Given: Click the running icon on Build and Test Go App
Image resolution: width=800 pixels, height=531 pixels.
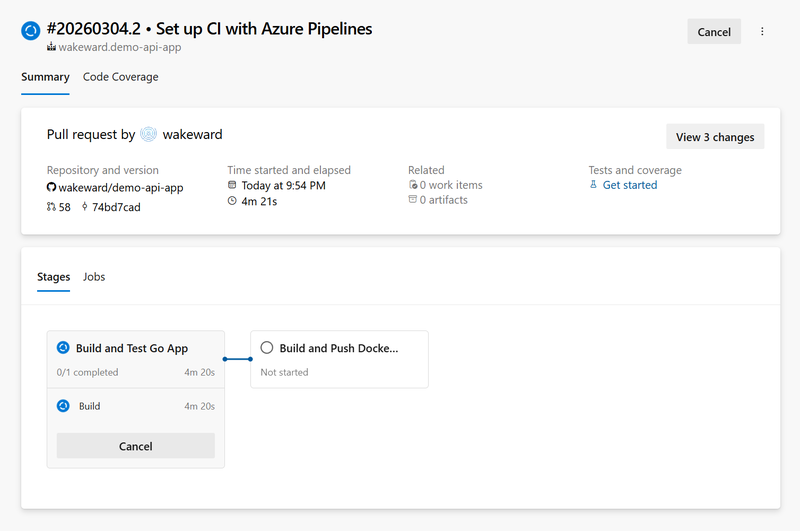Looking at the screenshot, I should pyautogui.click(x=63, y=348).
